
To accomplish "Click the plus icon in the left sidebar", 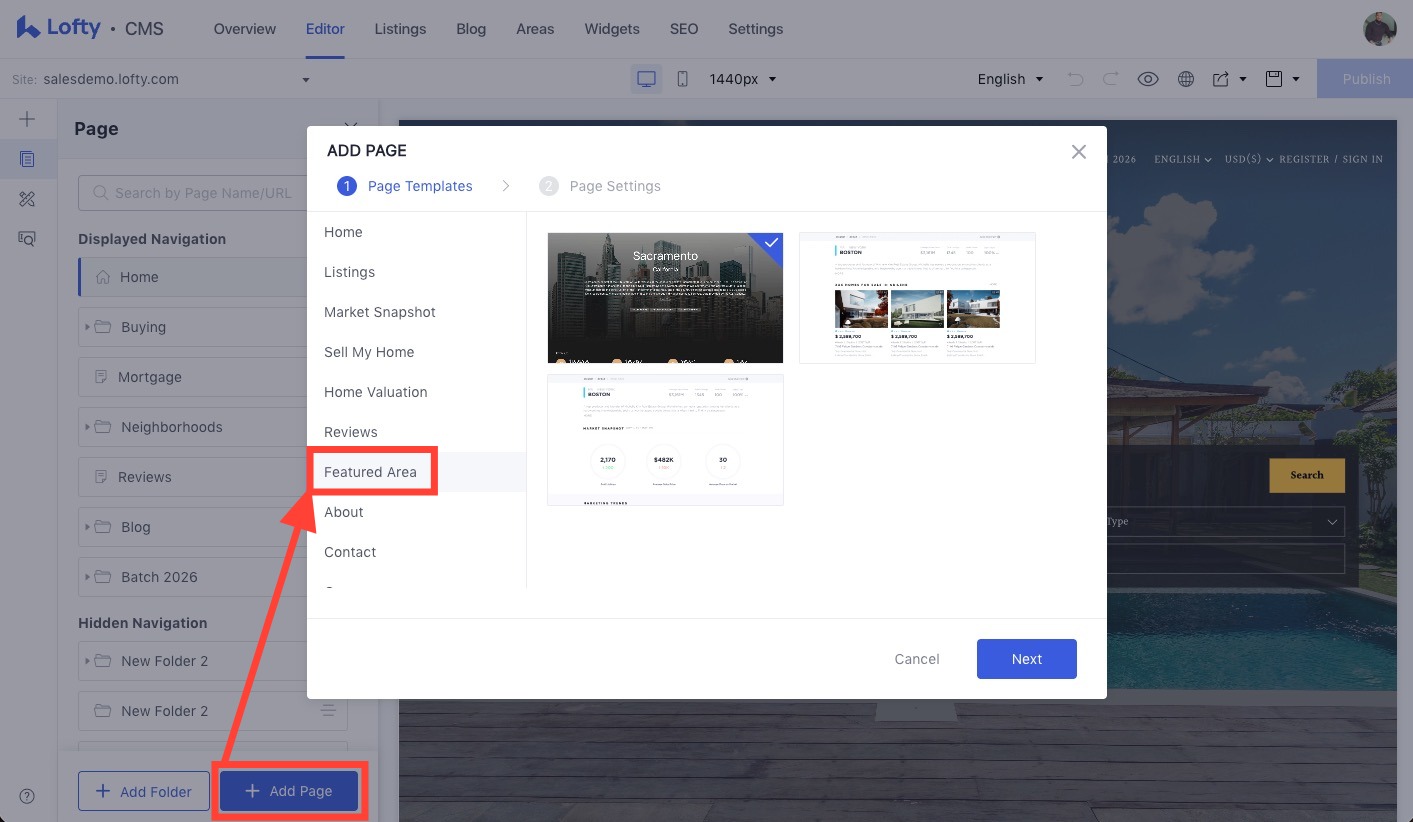I will 27,118.
